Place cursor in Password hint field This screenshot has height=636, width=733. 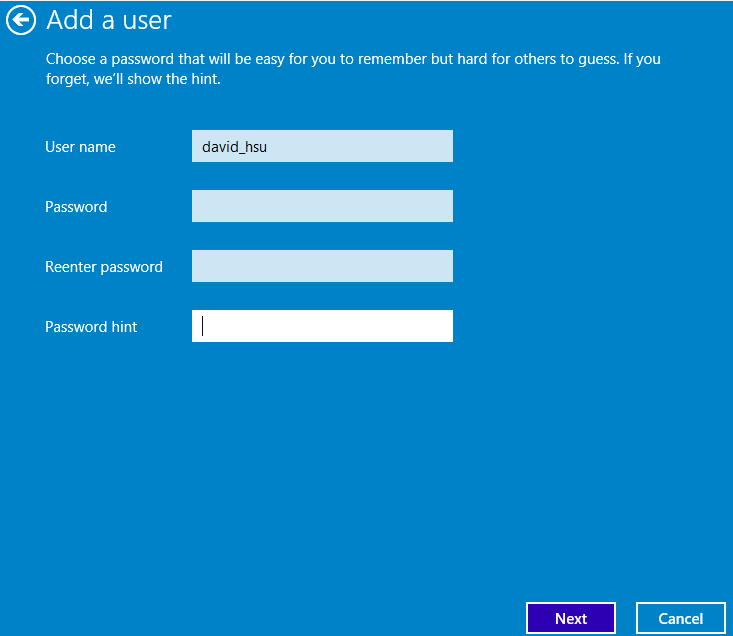(x=322, y=326)
